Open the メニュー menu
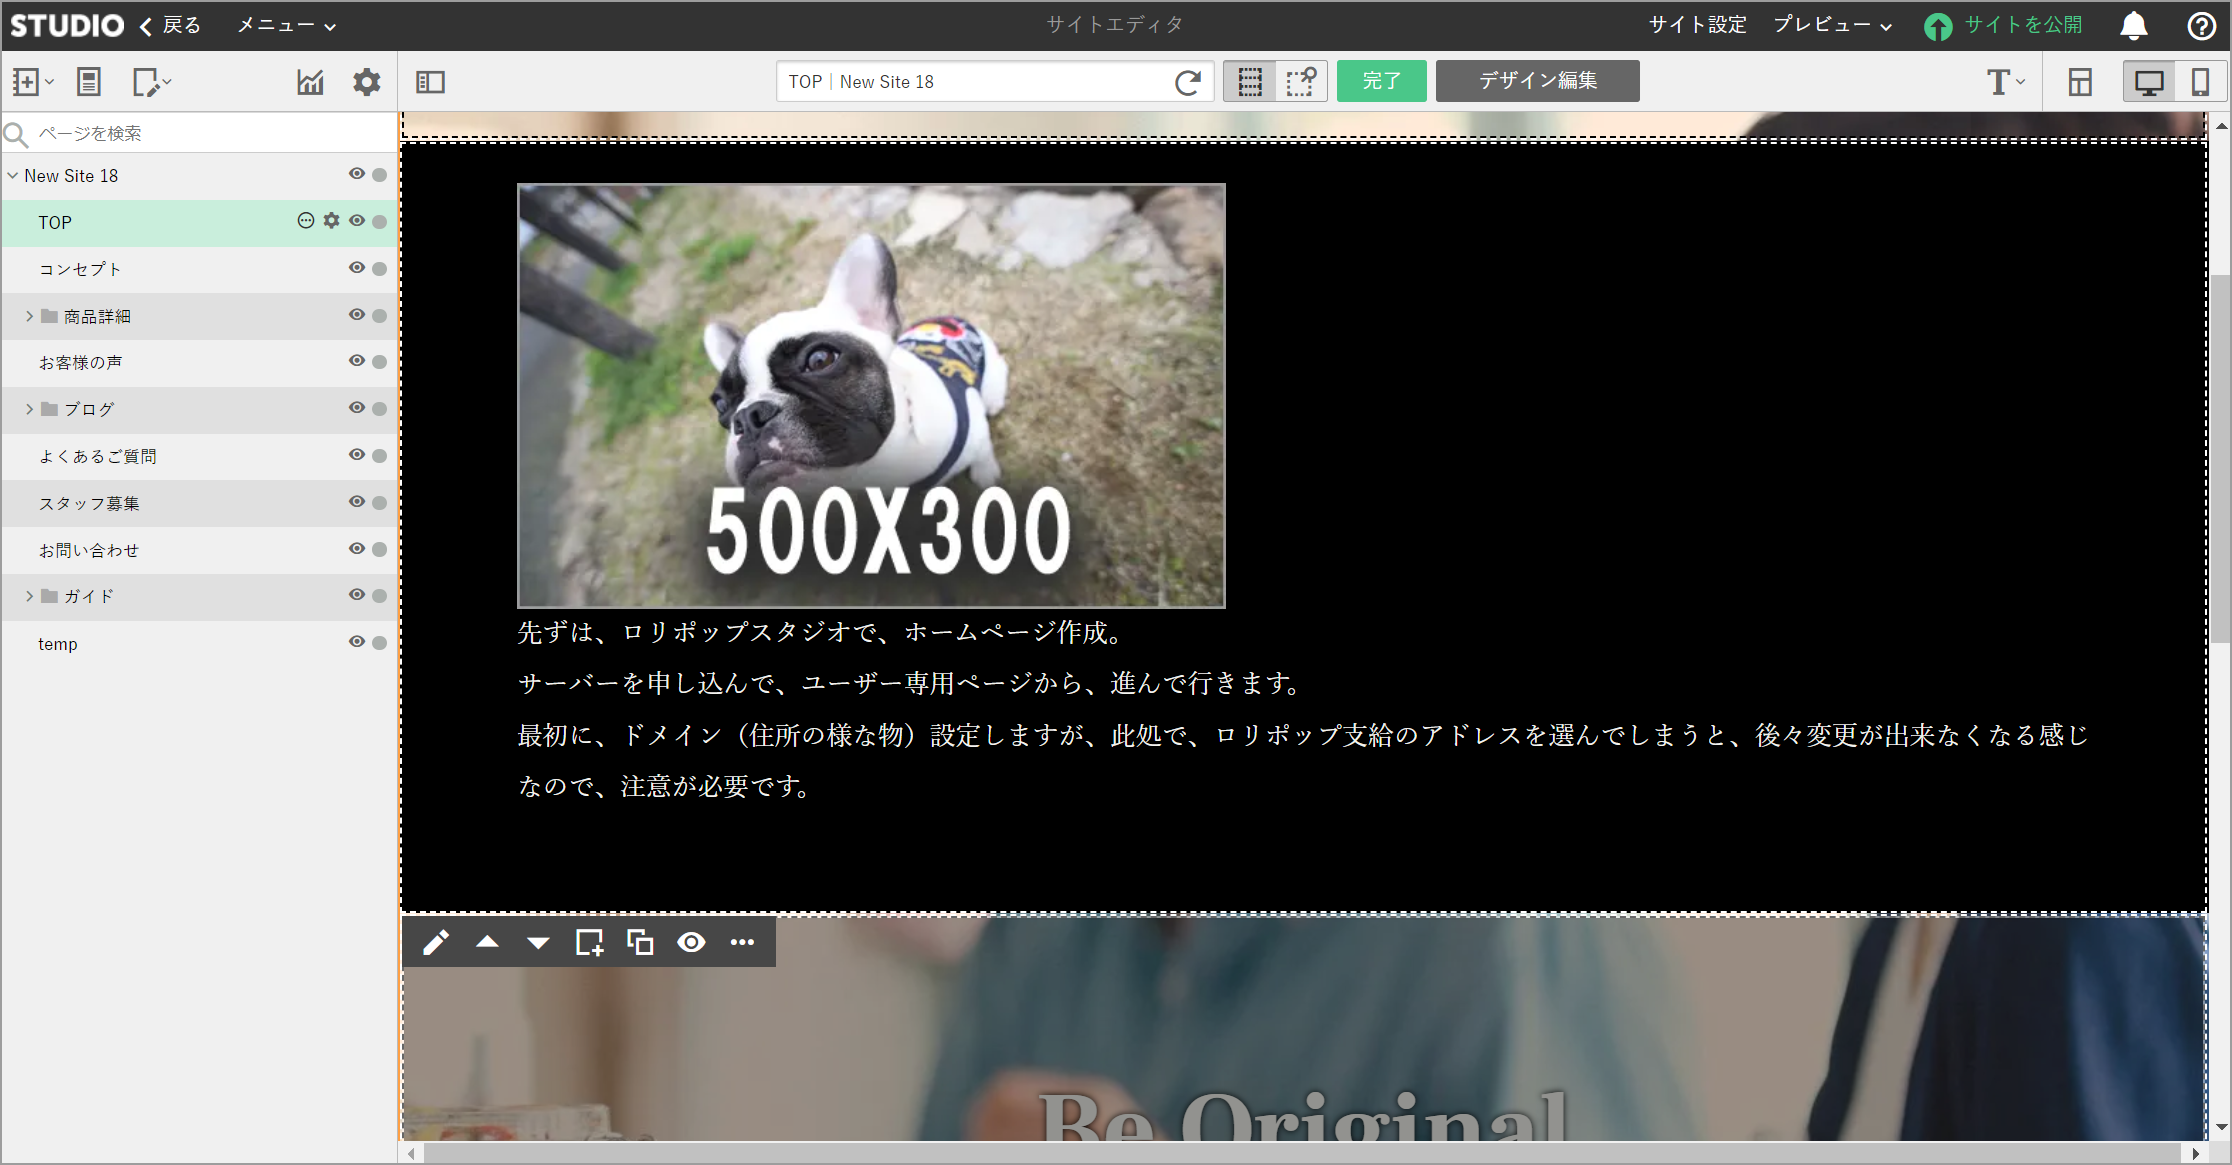The image size is (2232, 1165). [x=285, y=25]
